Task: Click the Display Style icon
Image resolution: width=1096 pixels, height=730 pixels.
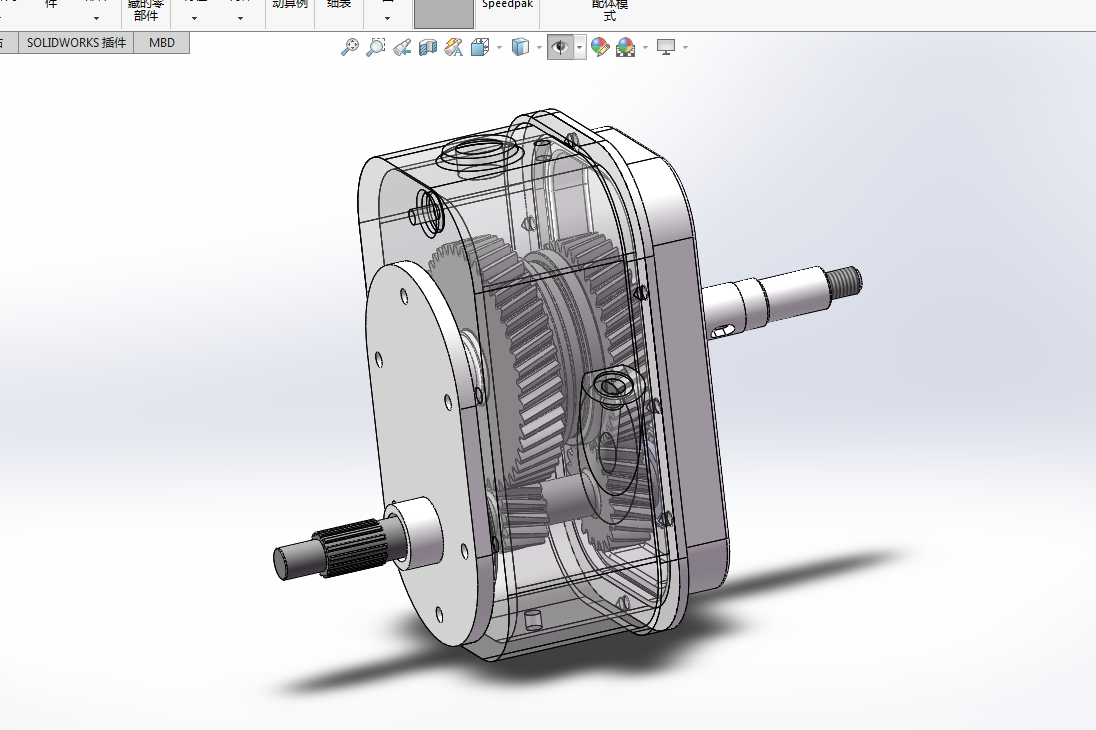Action: pyautogui.click(x=520, y=48)
